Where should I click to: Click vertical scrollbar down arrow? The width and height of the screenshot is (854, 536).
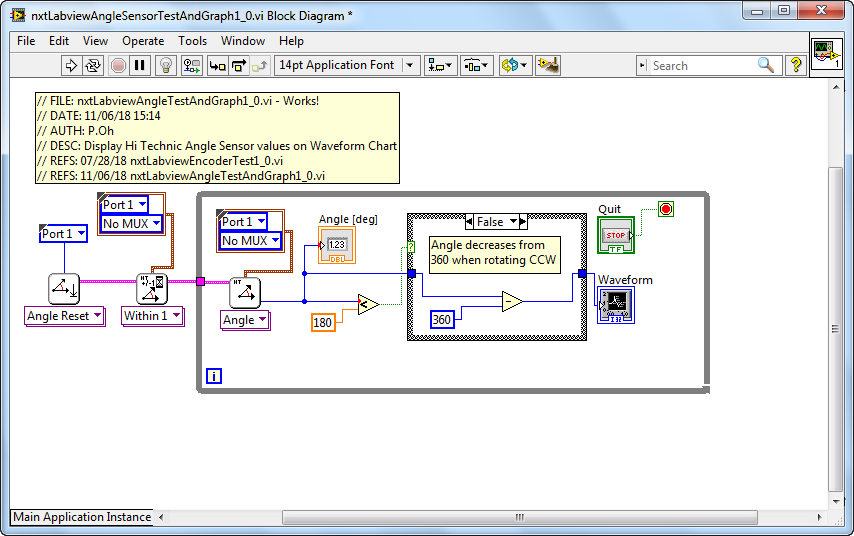836,502
